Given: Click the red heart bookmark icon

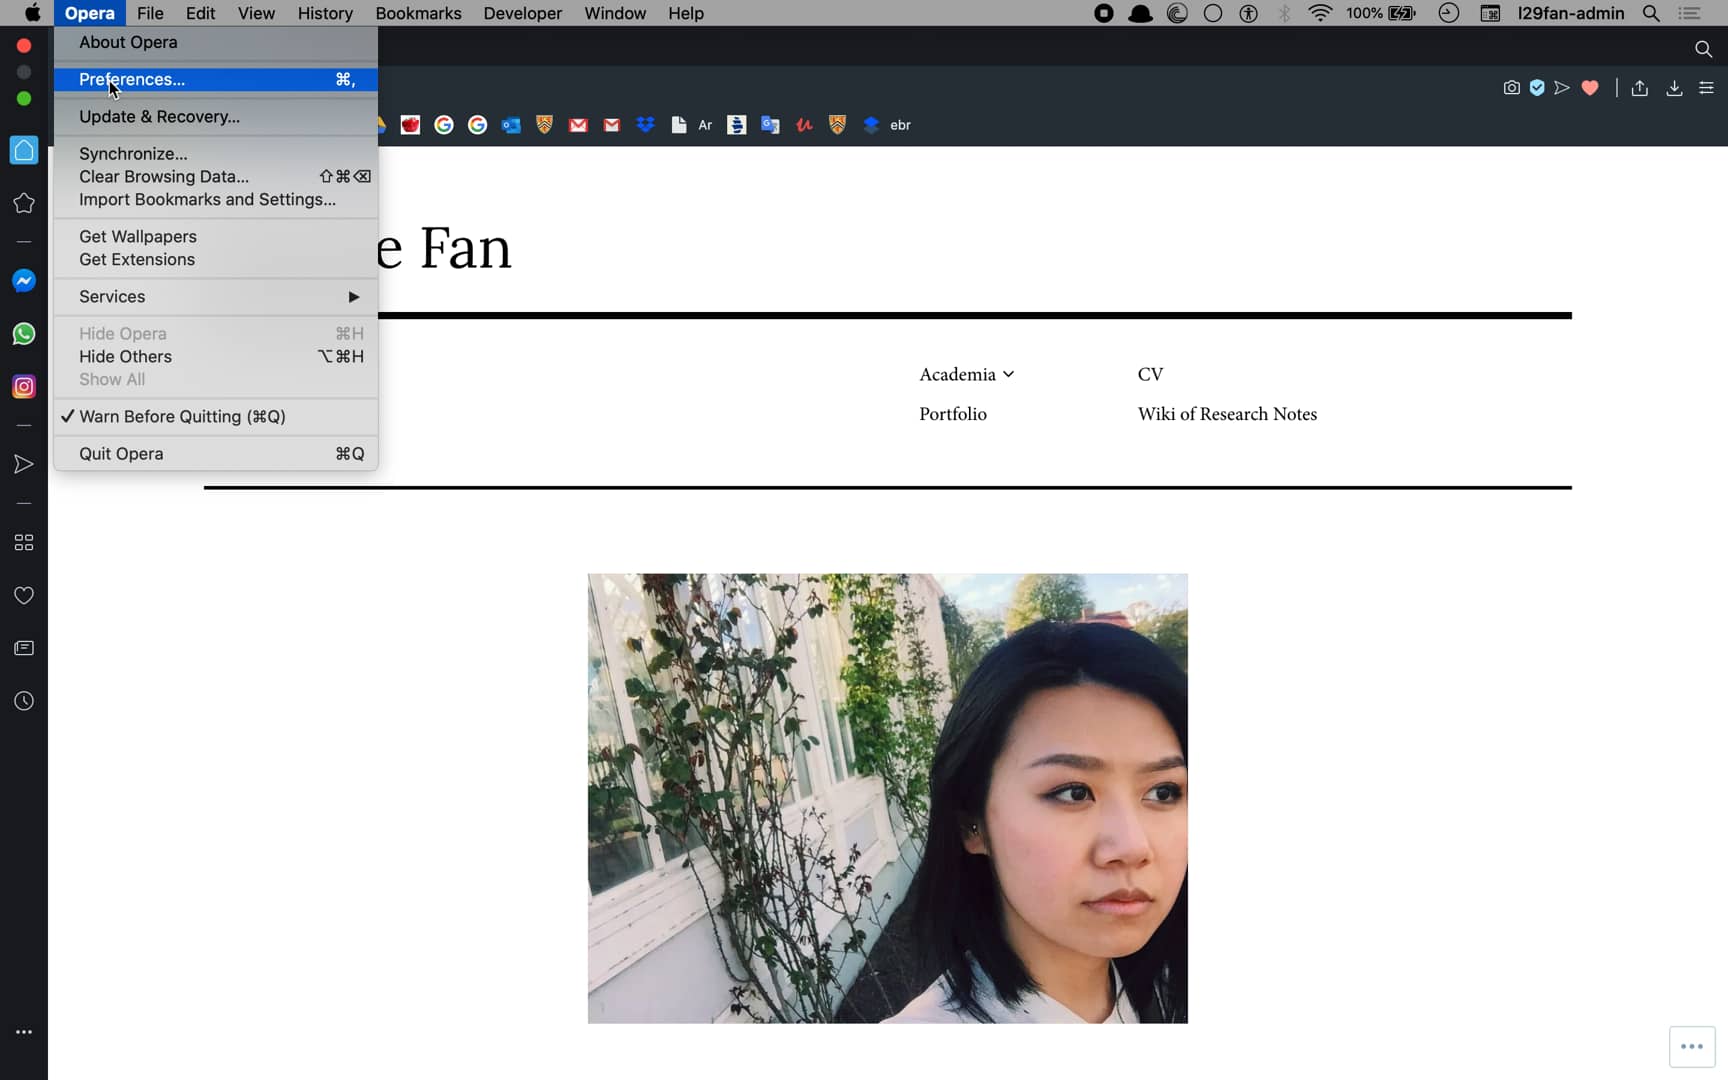Looking at the screenshot, I should (x=1590, y=88).
